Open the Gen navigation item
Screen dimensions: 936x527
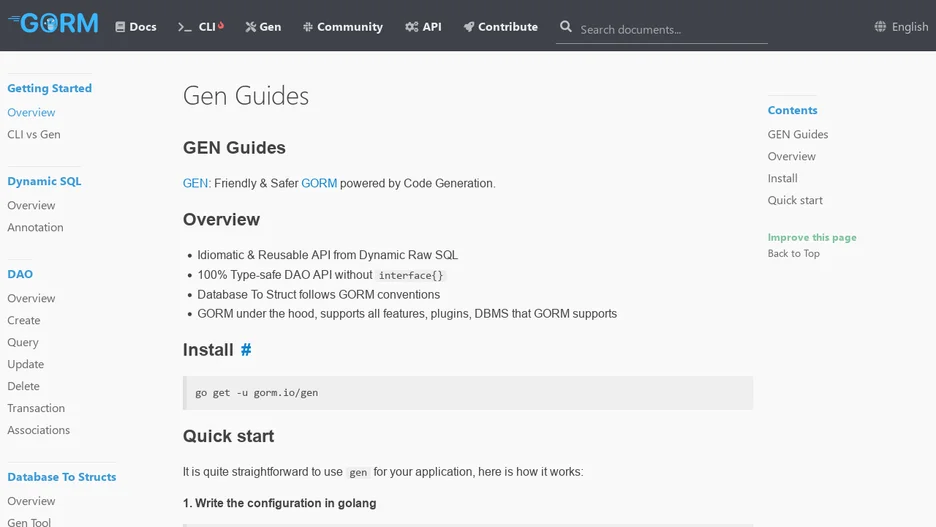click(263, 27)
